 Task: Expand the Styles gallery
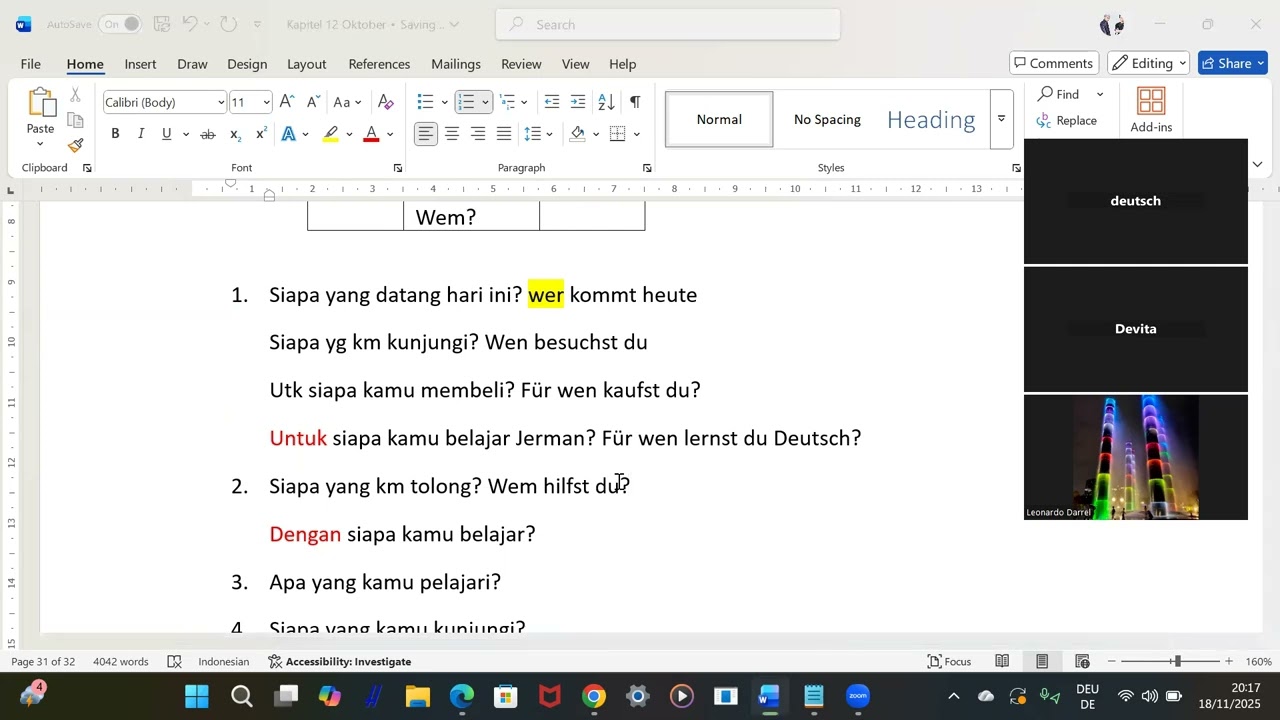(x=1001, y=119)
